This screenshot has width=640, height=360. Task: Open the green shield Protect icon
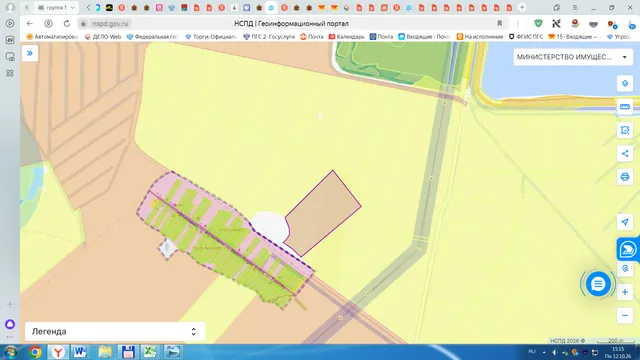(x=538, y=24)
